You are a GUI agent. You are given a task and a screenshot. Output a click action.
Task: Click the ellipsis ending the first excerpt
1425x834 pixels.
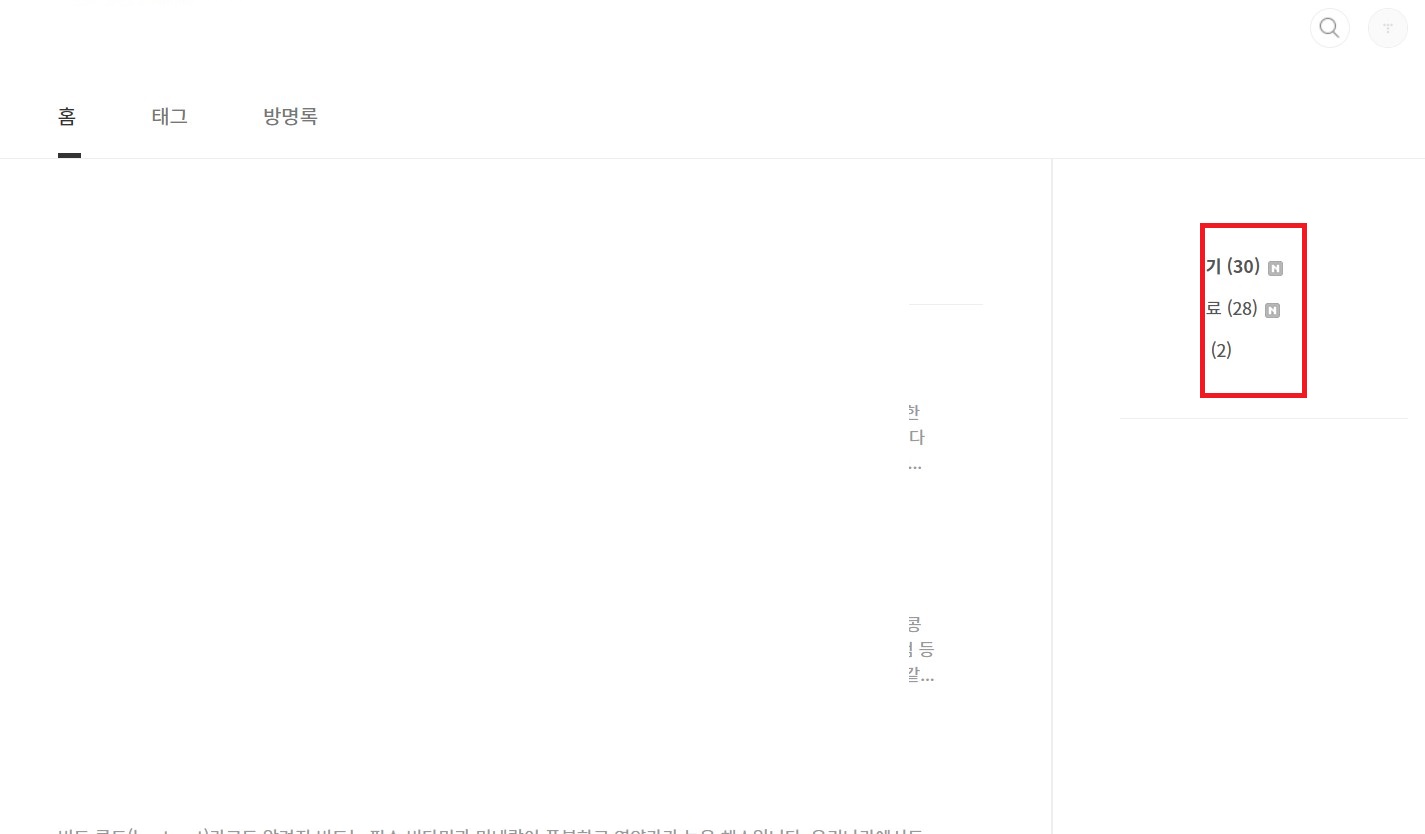click(x=914, y=466)
